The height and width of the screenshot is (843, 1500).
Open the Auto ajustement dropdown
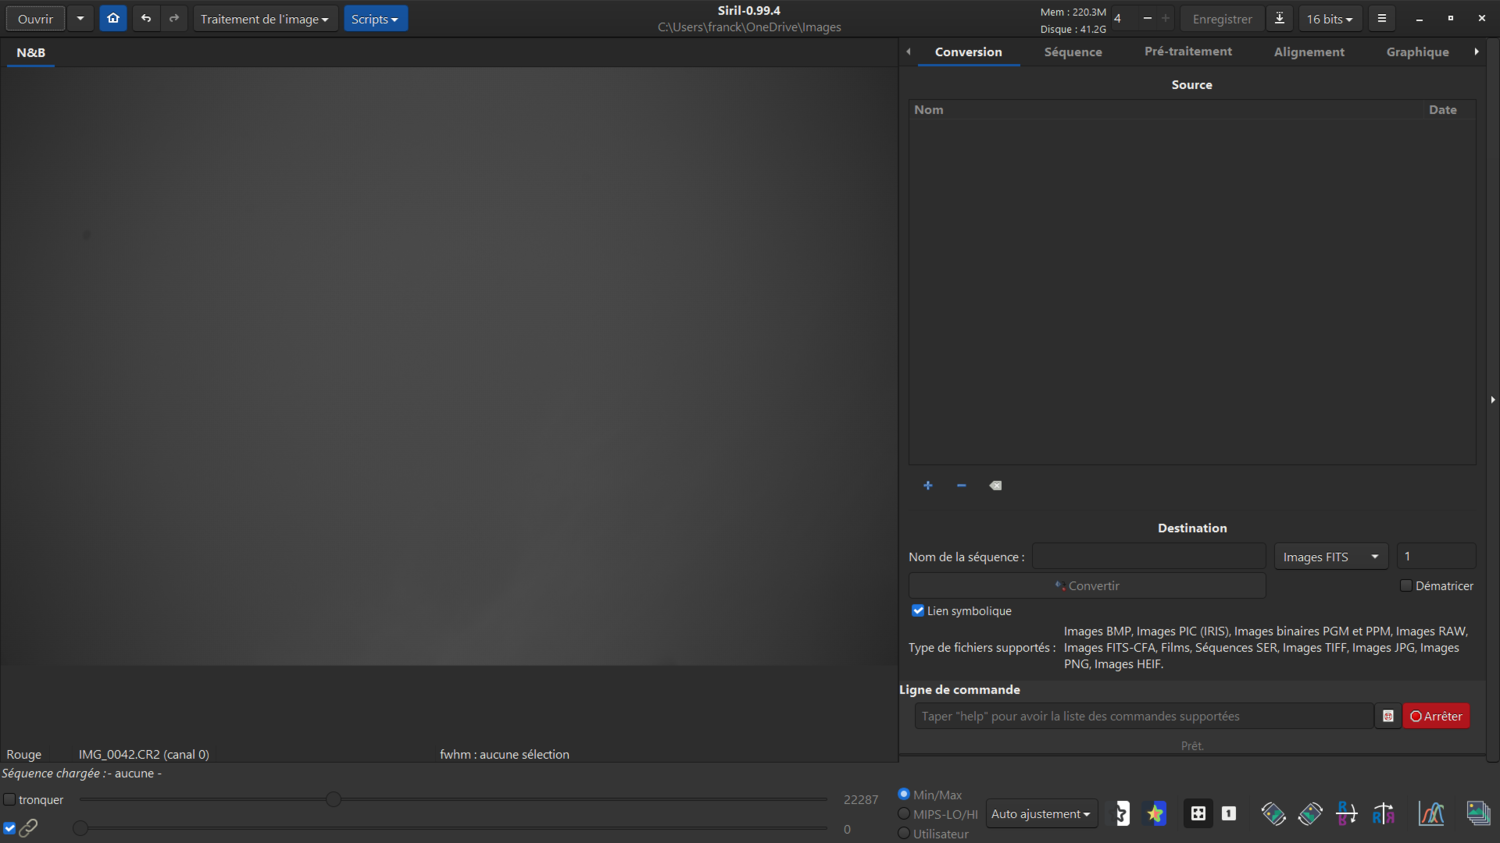1041,813
